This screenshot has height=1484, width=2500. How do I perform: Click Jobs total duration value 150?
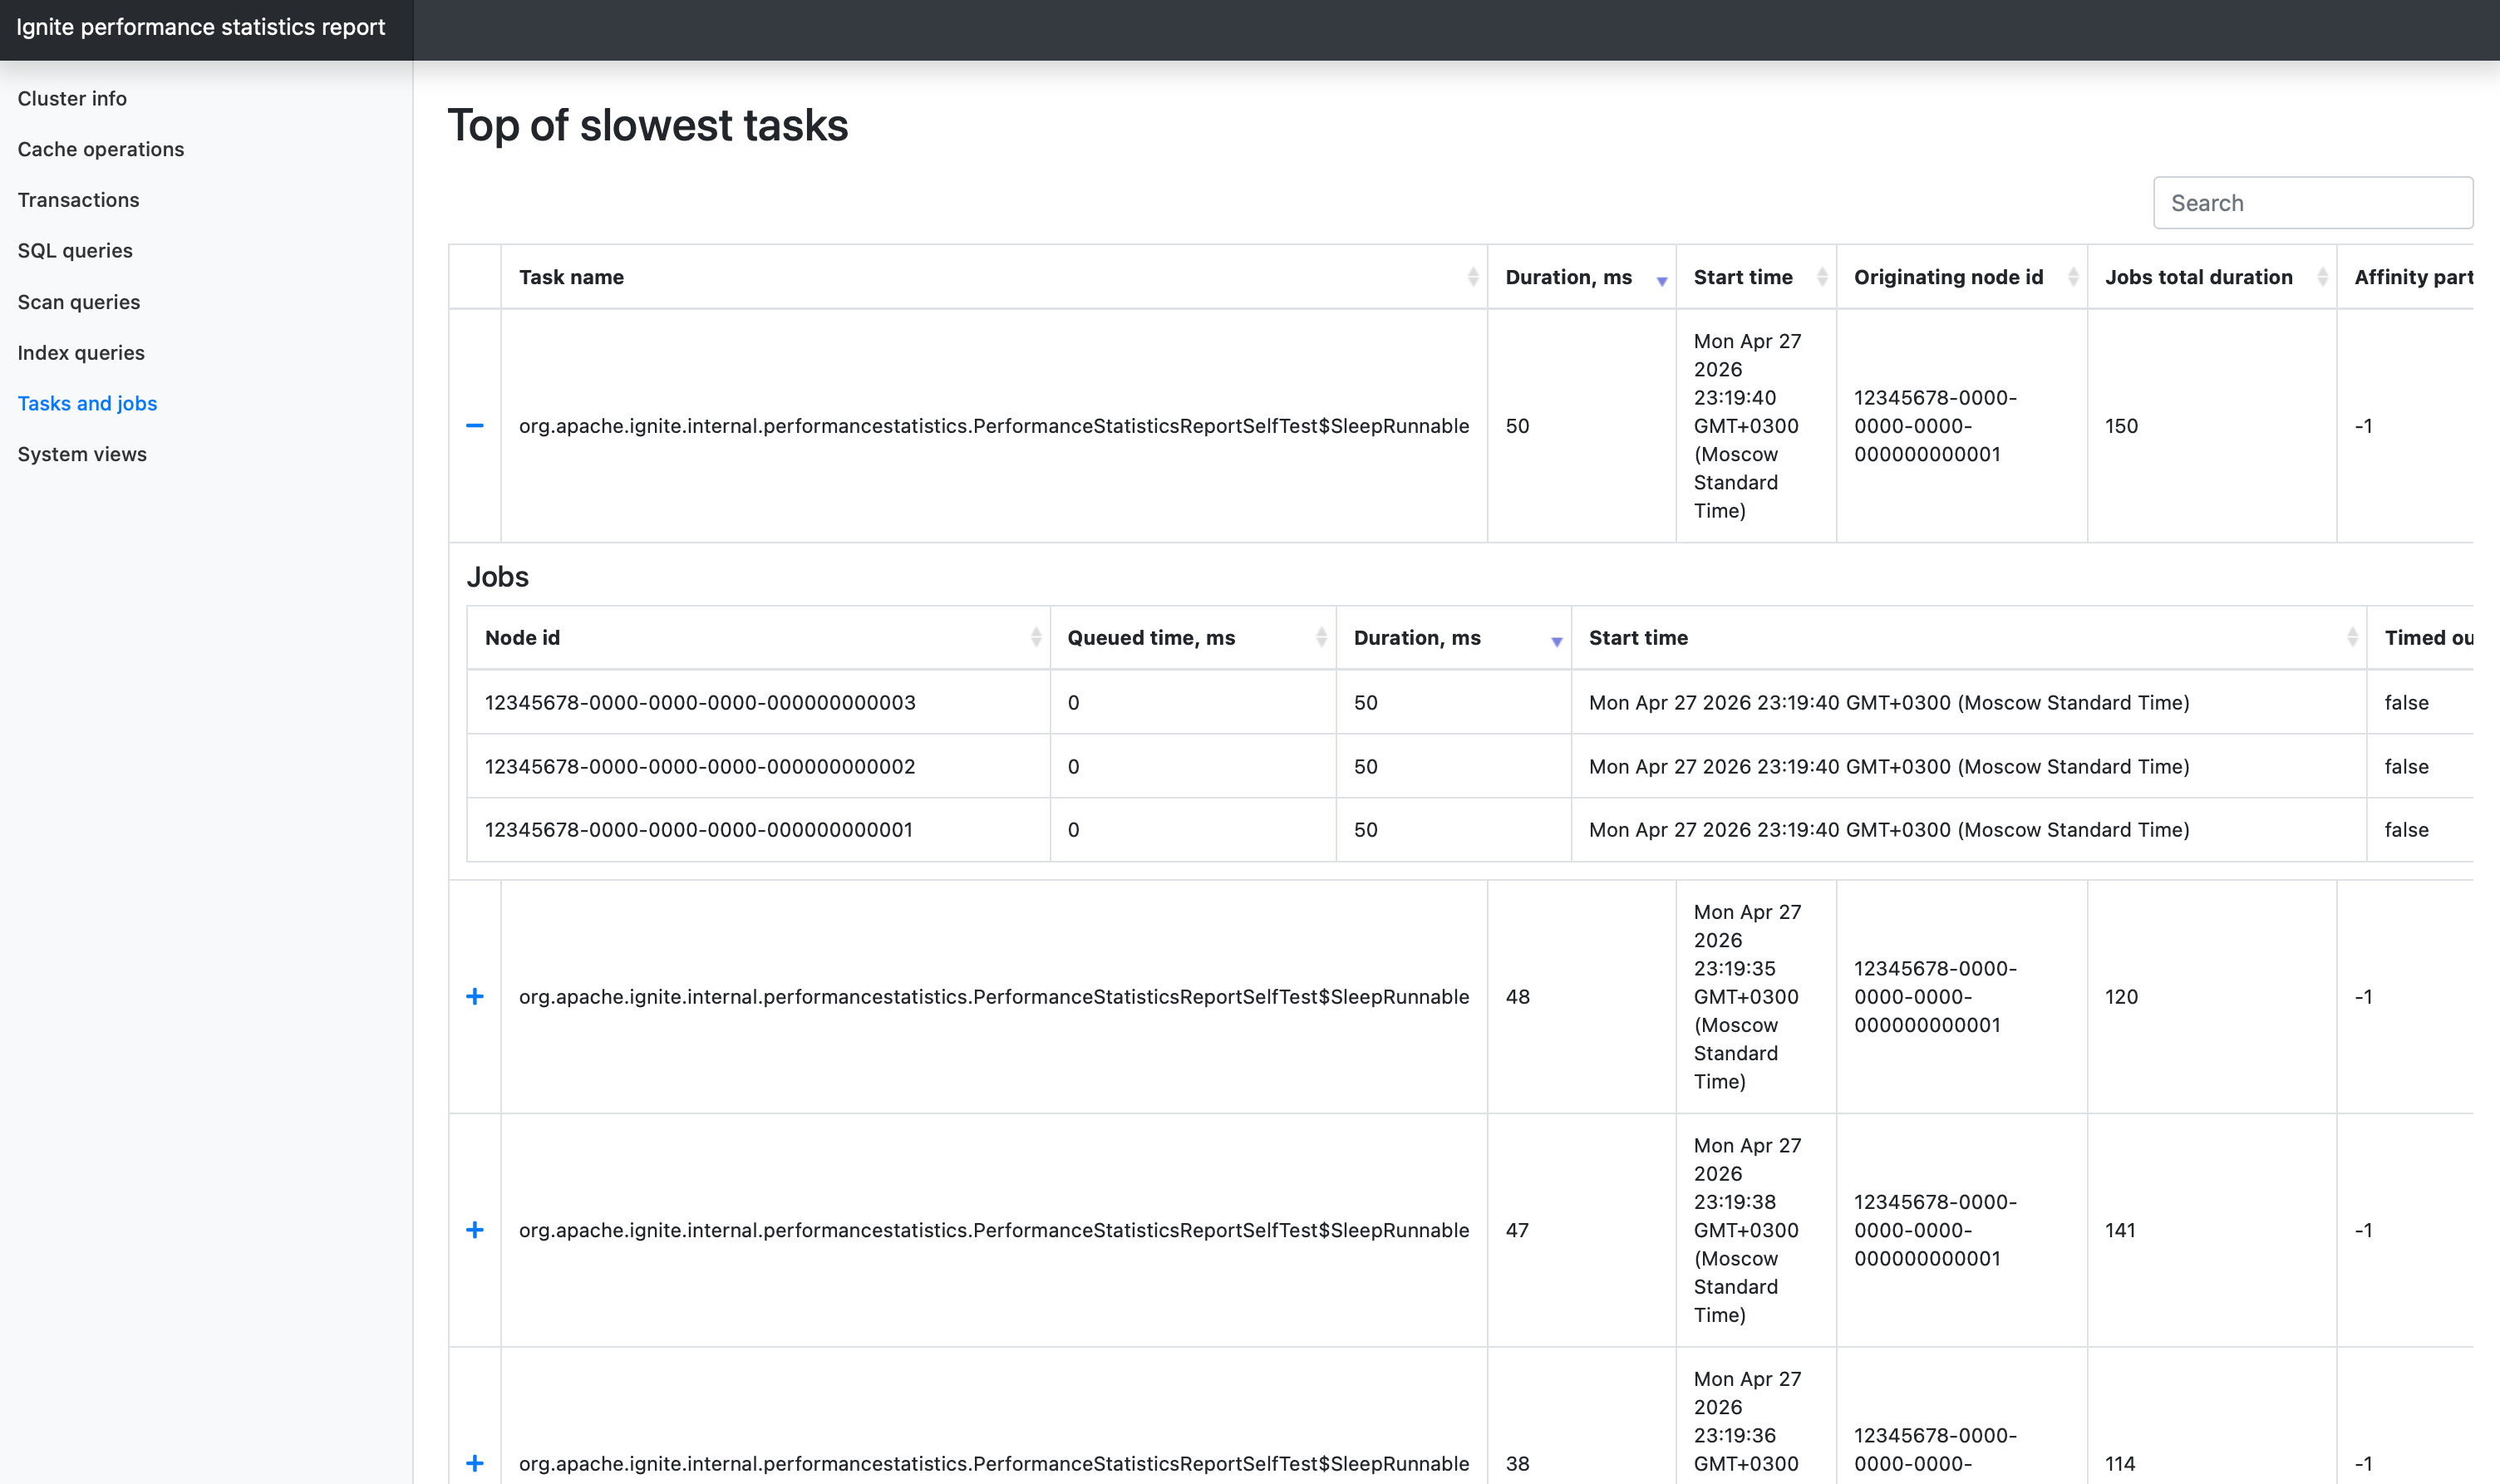pos(2121,426)
